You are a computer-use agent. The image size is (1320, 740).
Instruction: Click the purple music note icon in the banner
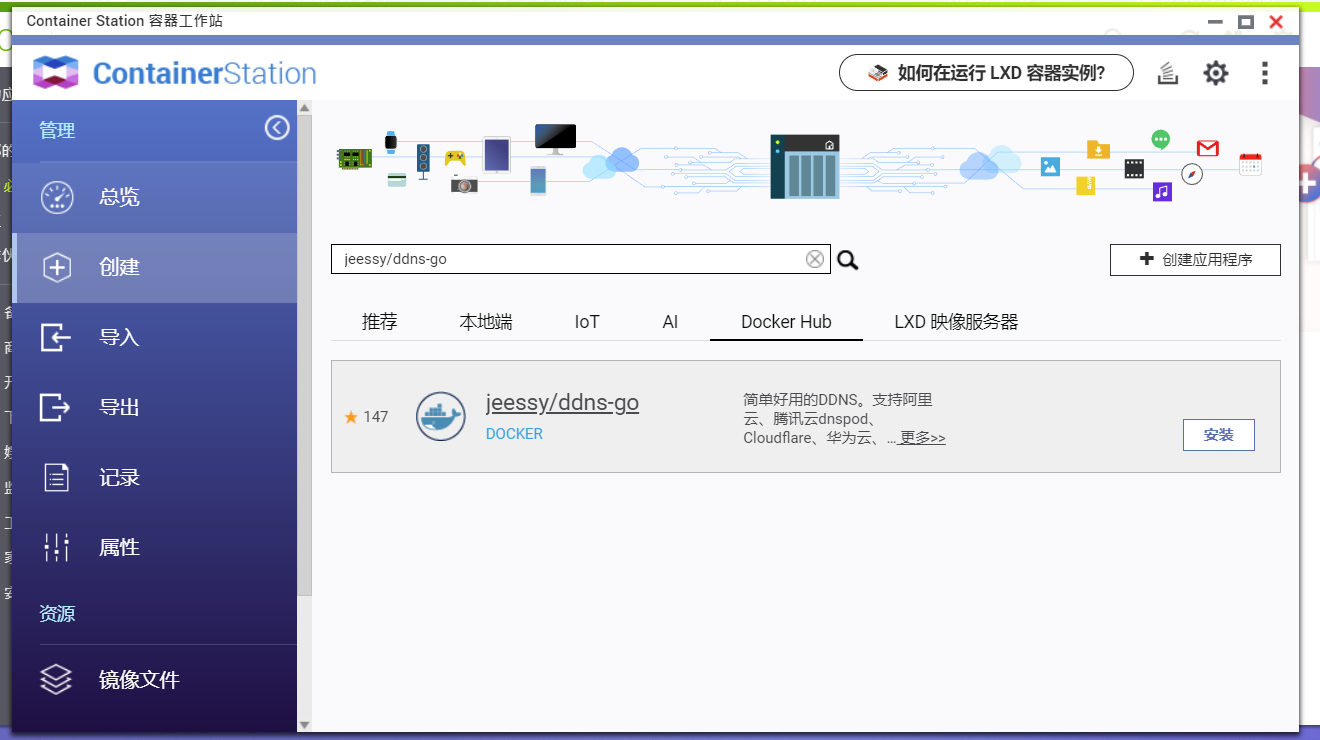tap(1161, 191)
